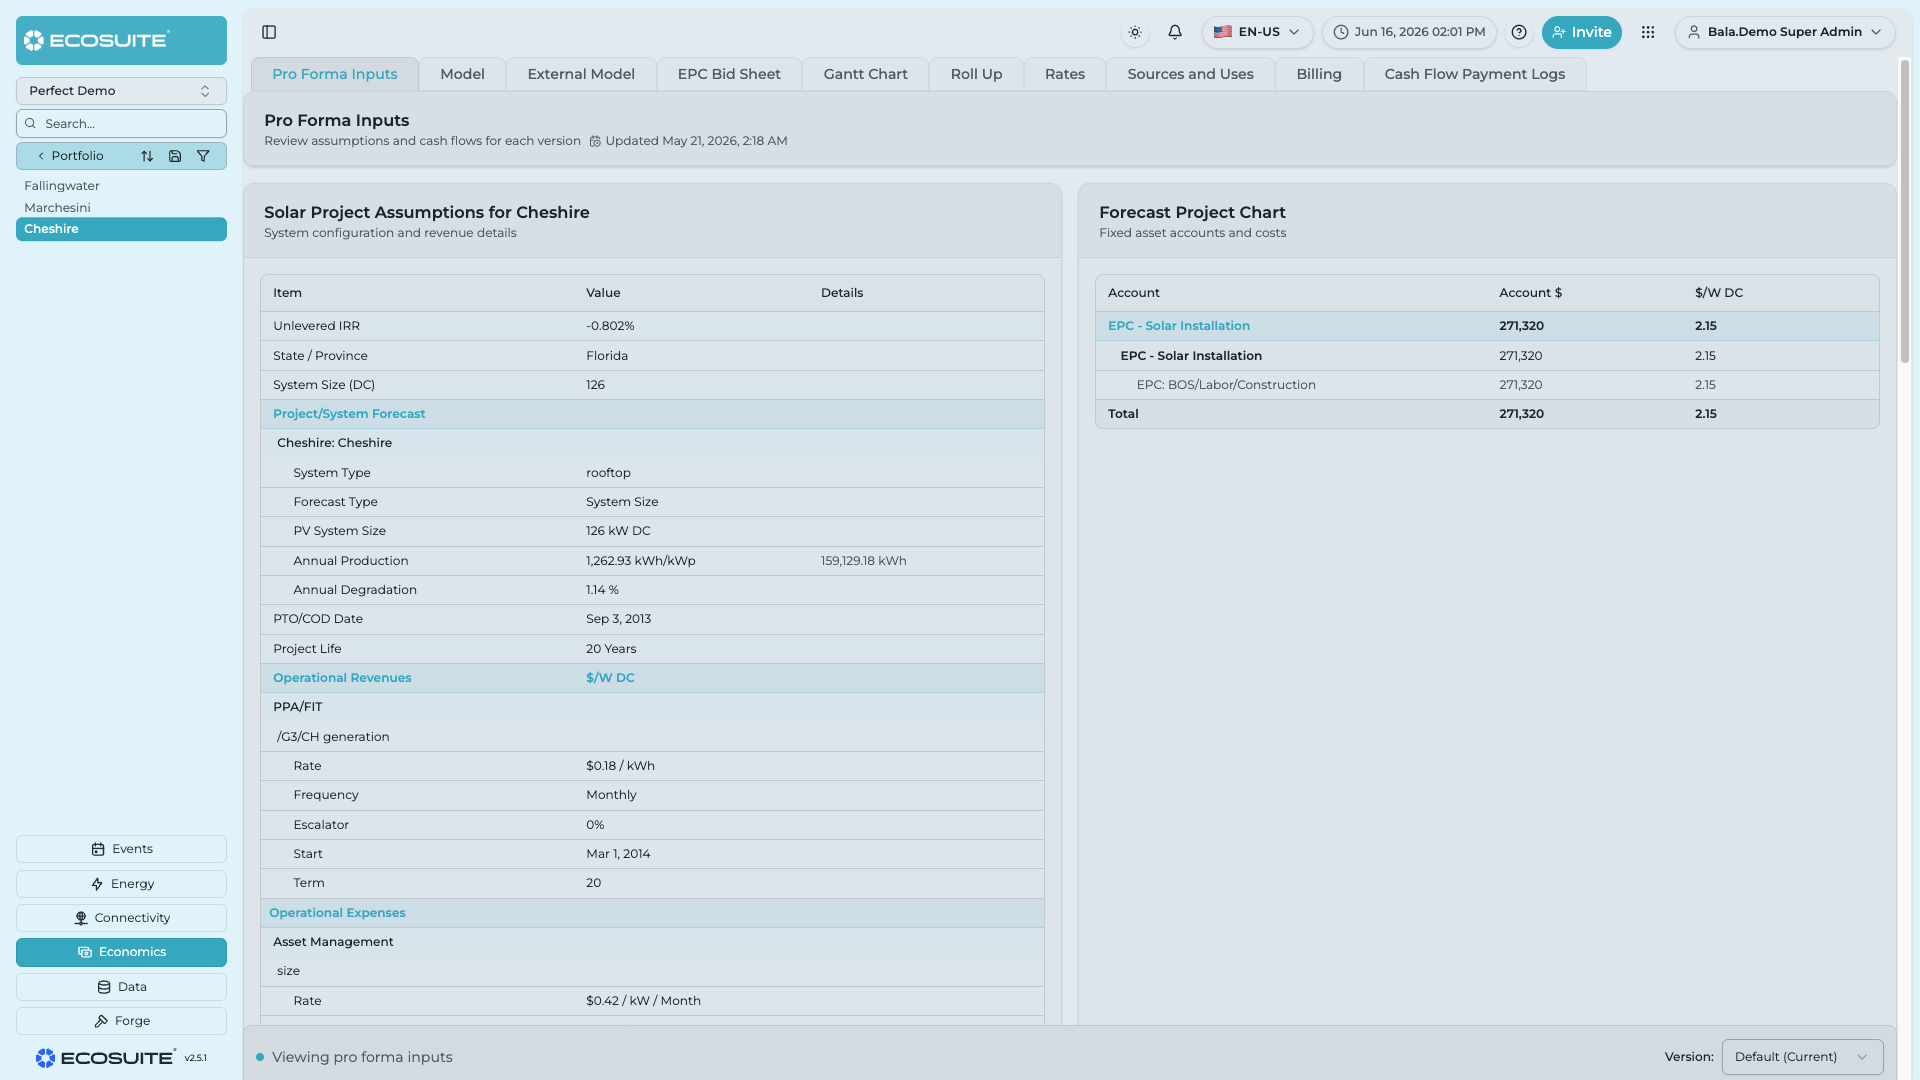This screenshot has width=1920, height=1080.
Task: Click the save icon in sidebar
Action: 175,156
